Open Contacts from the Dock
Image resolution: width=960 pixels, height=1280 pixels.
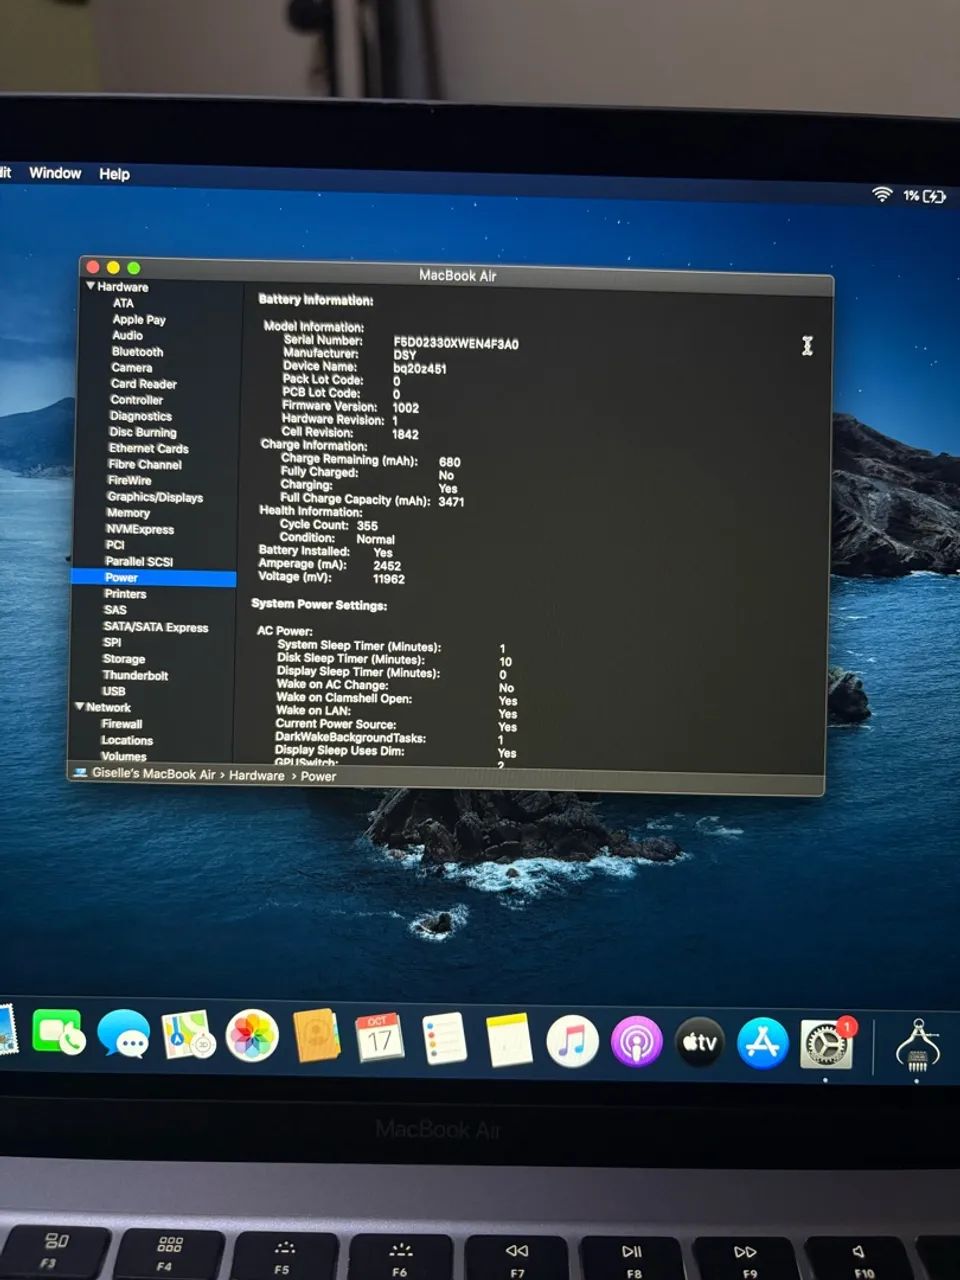coord(316,1037)
